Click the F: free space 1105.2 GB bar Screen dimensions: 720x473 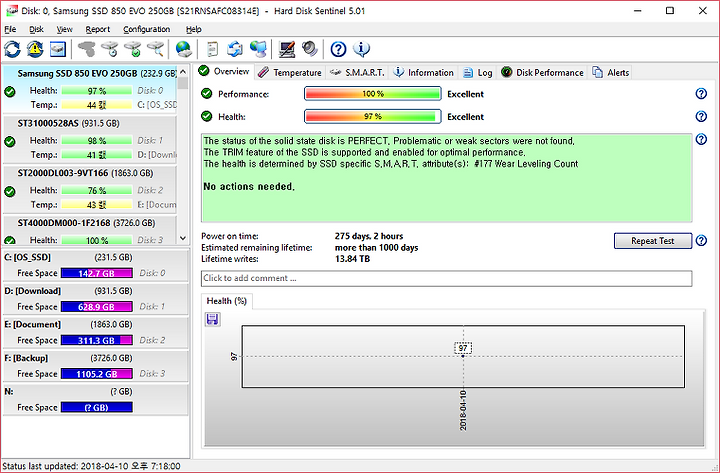click(96, 374)
